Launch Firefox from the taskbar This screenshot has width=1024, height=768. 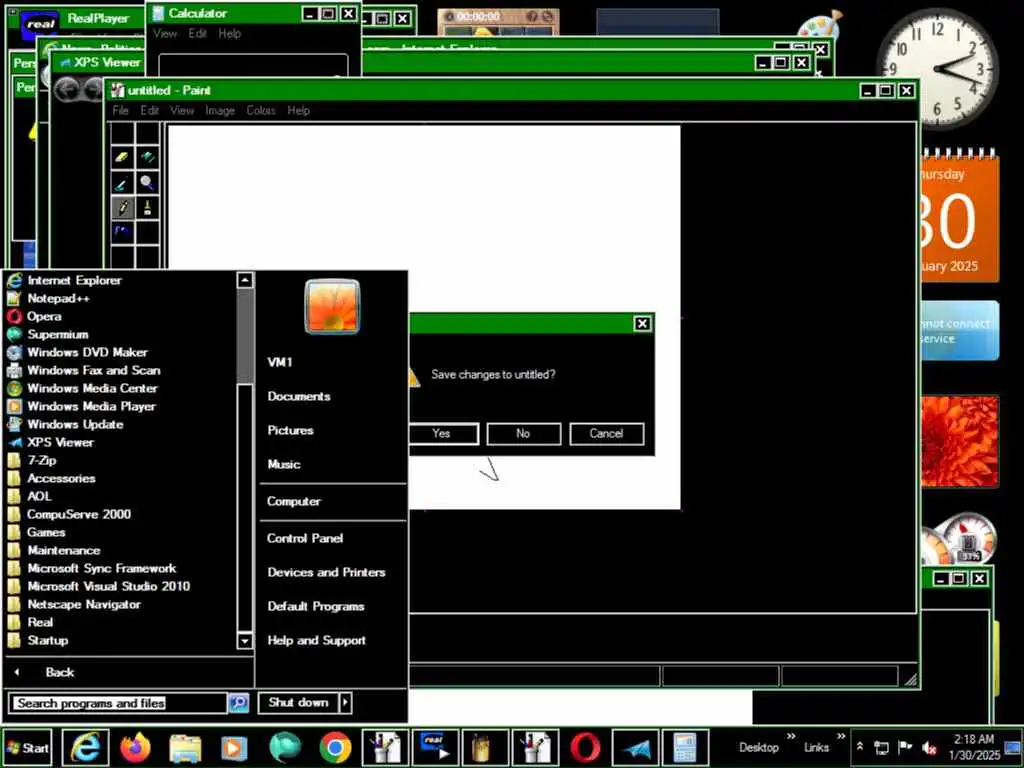(x=136, y=747)
